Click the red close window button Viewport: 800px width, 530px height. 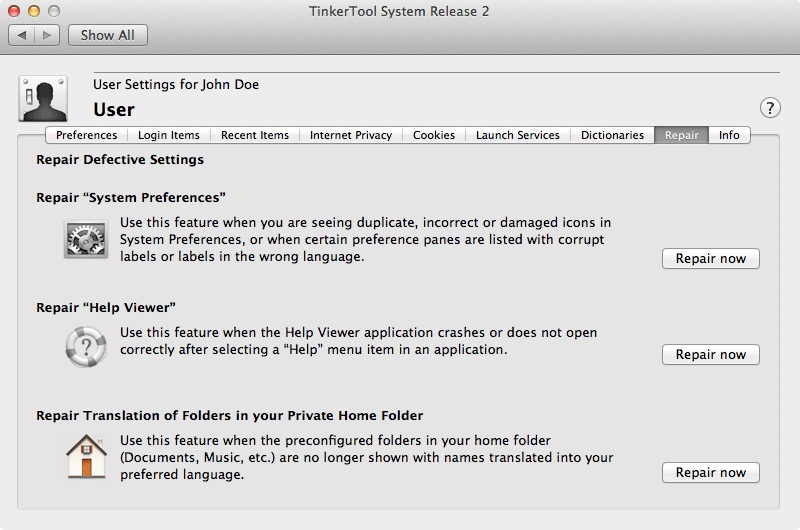click(x=14, y=10)
